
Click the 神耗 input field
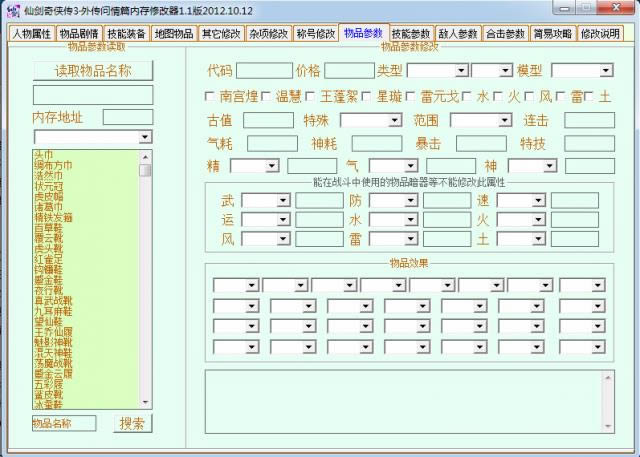coord(377,144)
